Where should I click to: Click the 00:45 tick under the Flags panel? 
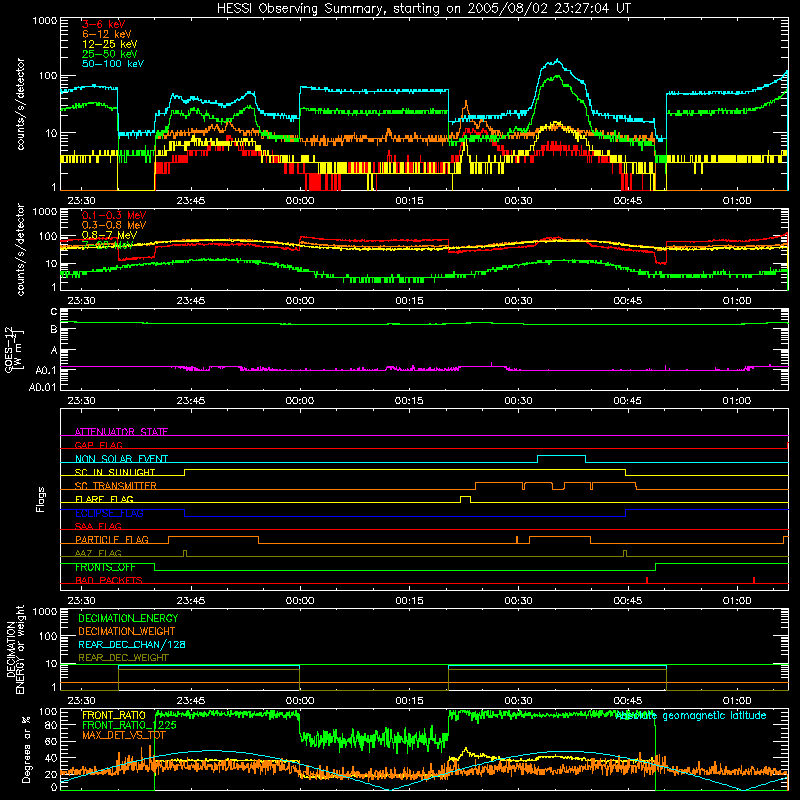(x=628, y=601)
